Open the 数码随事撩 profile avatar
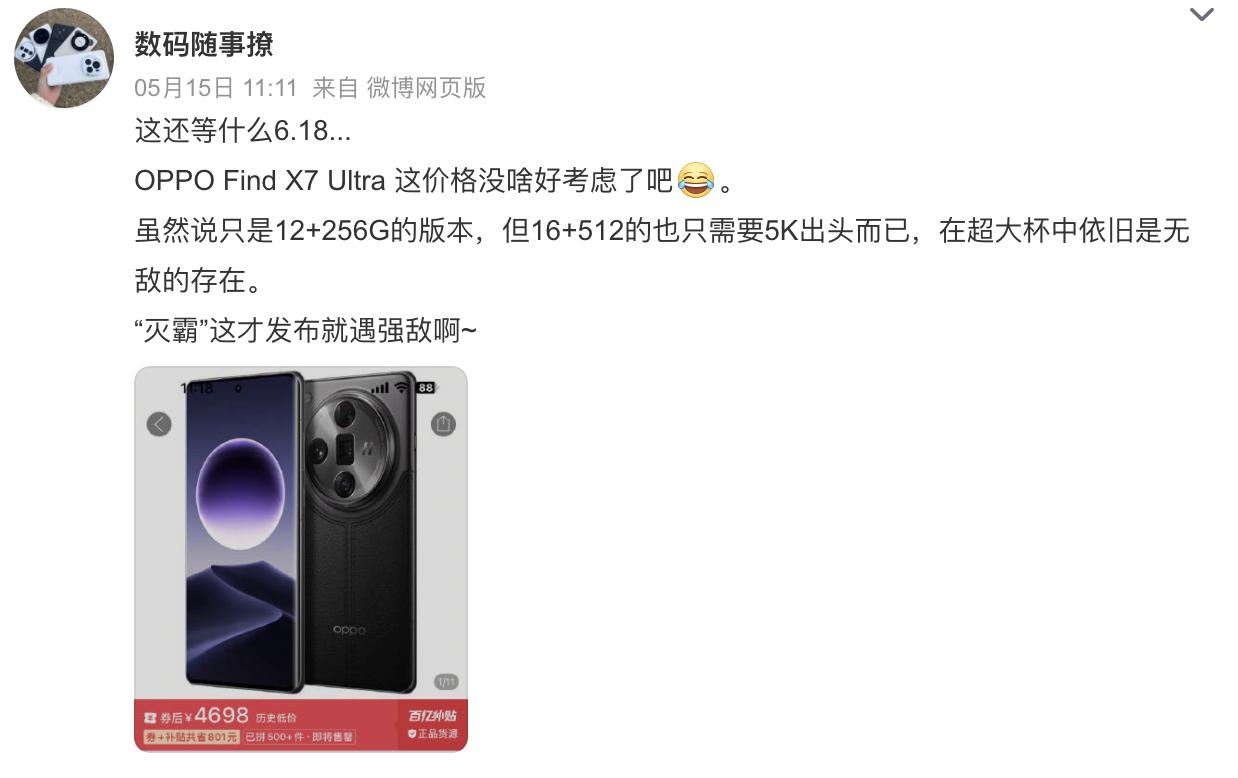This screenshot has width=1238, height=778. point(64,59)
